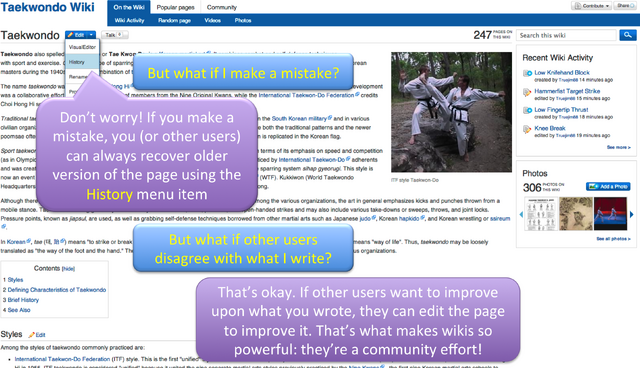640x368 pixels.
Task: Open International Taekwon-Do Federation link in Styles list
Action: click(62, 359)
